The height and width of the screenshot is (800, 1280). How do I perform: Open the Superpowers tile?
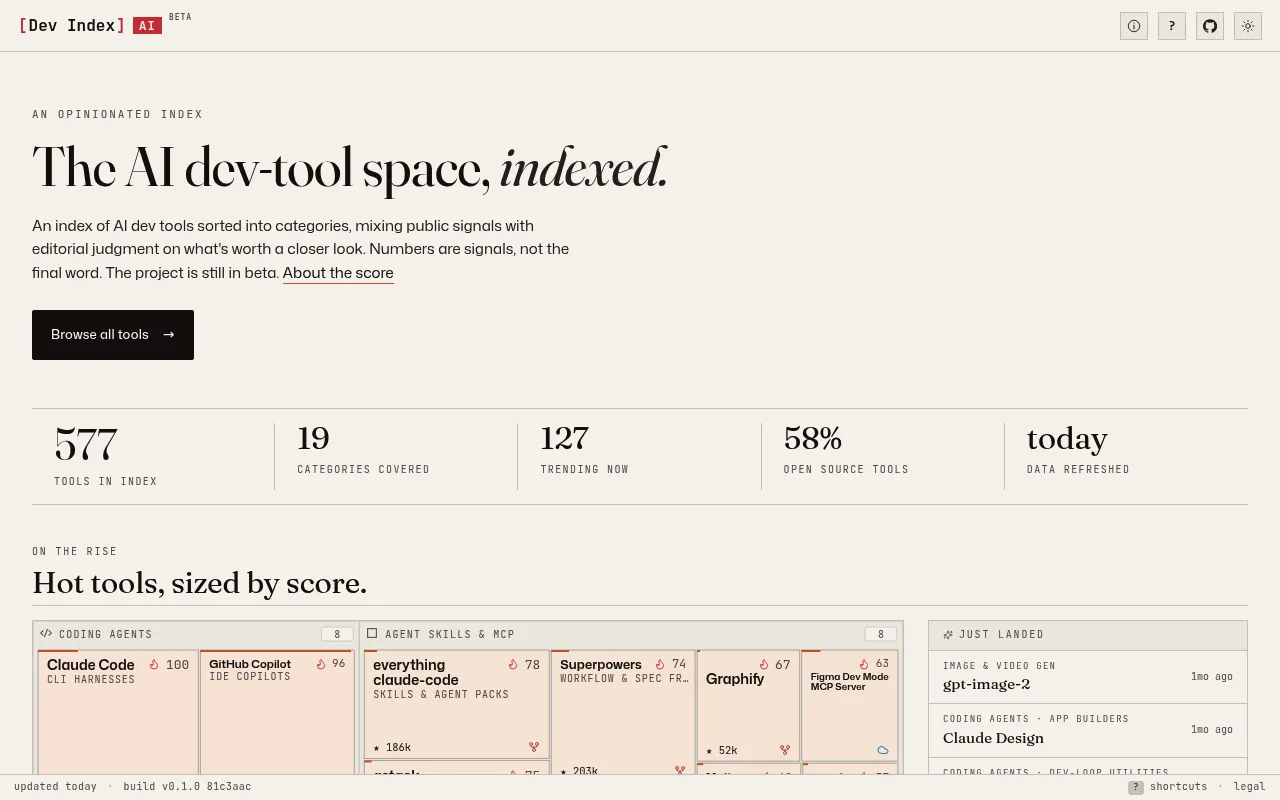point(623,712)
